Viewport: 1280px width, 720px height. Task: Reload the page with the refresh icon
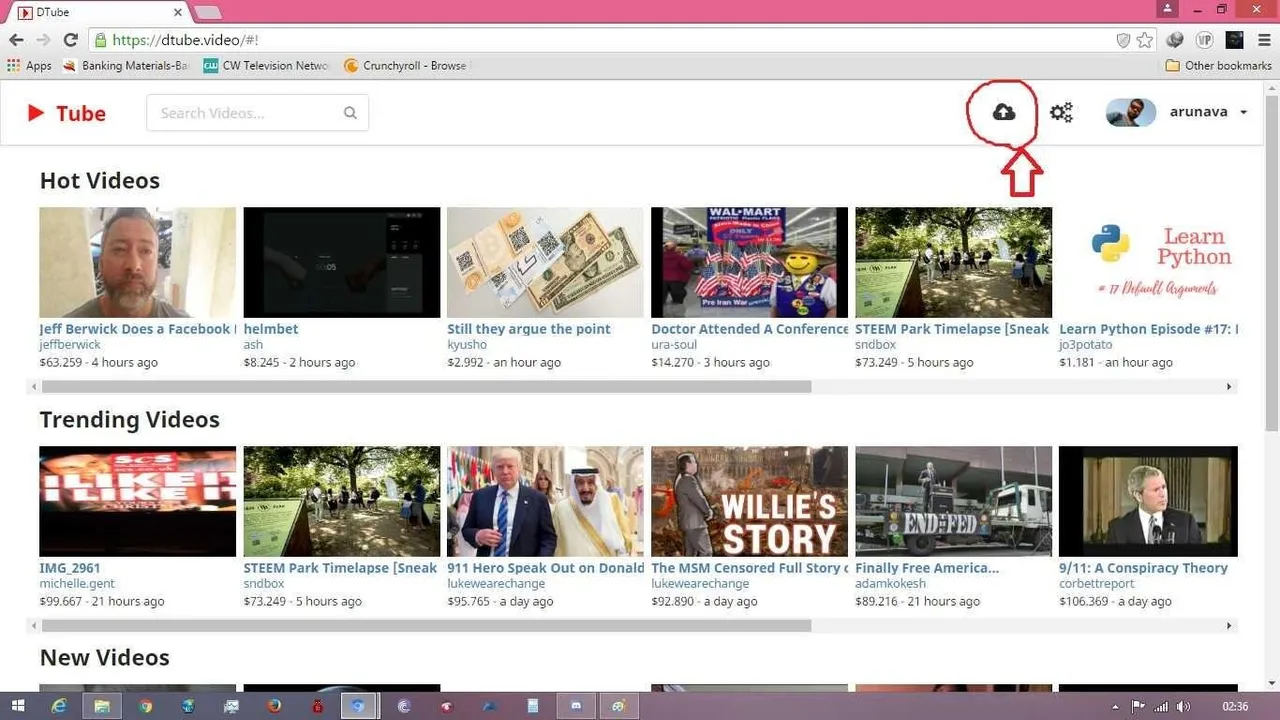point(70,40)
